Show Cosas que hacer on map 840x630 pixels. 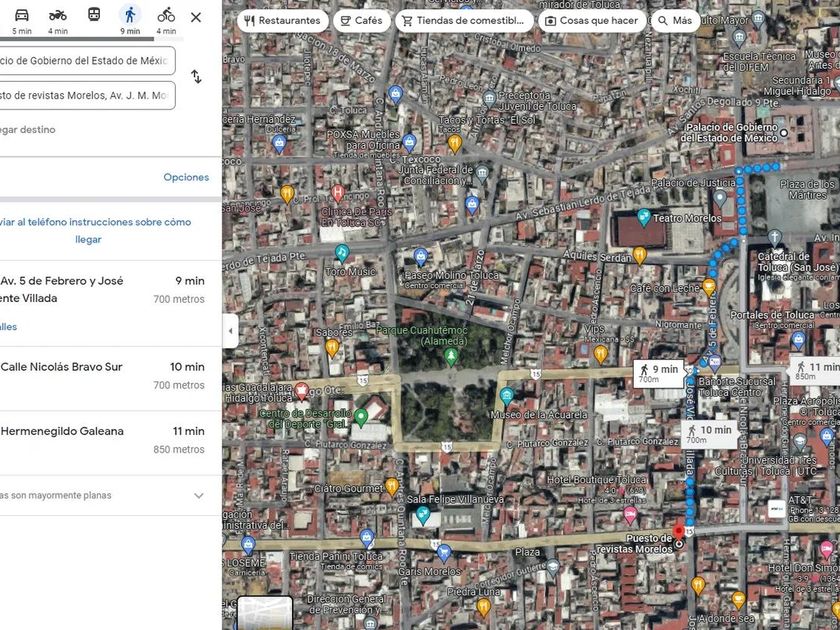[x=591, y=20]
